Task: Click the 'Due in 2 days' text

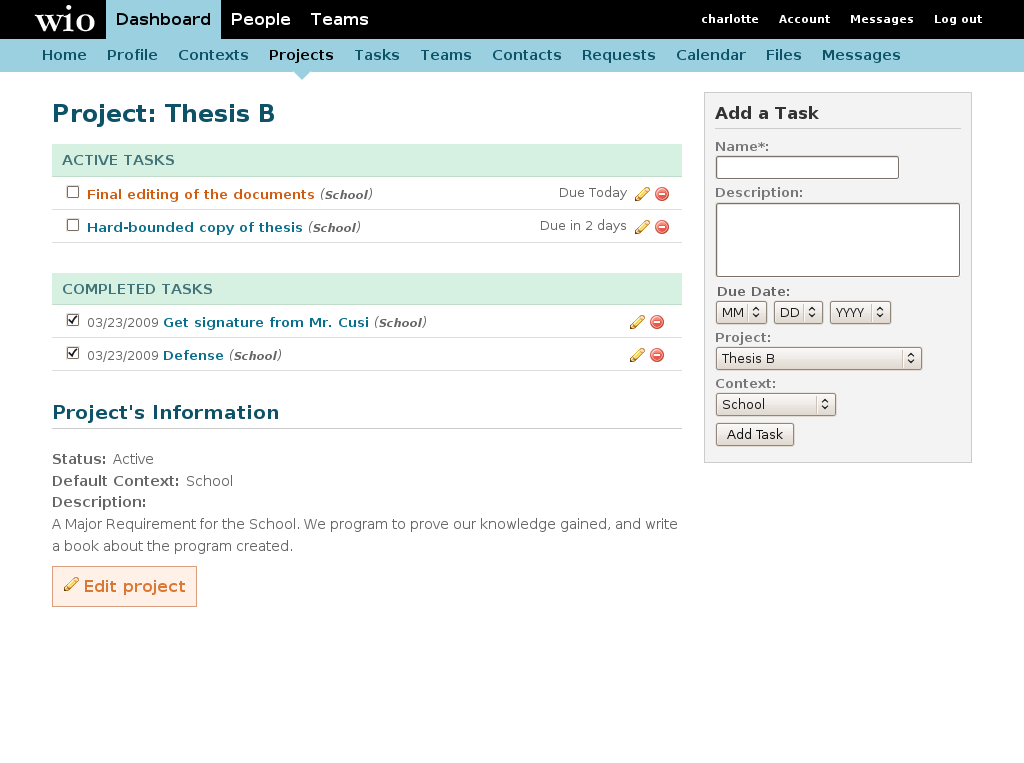Action: pos(583,226)
